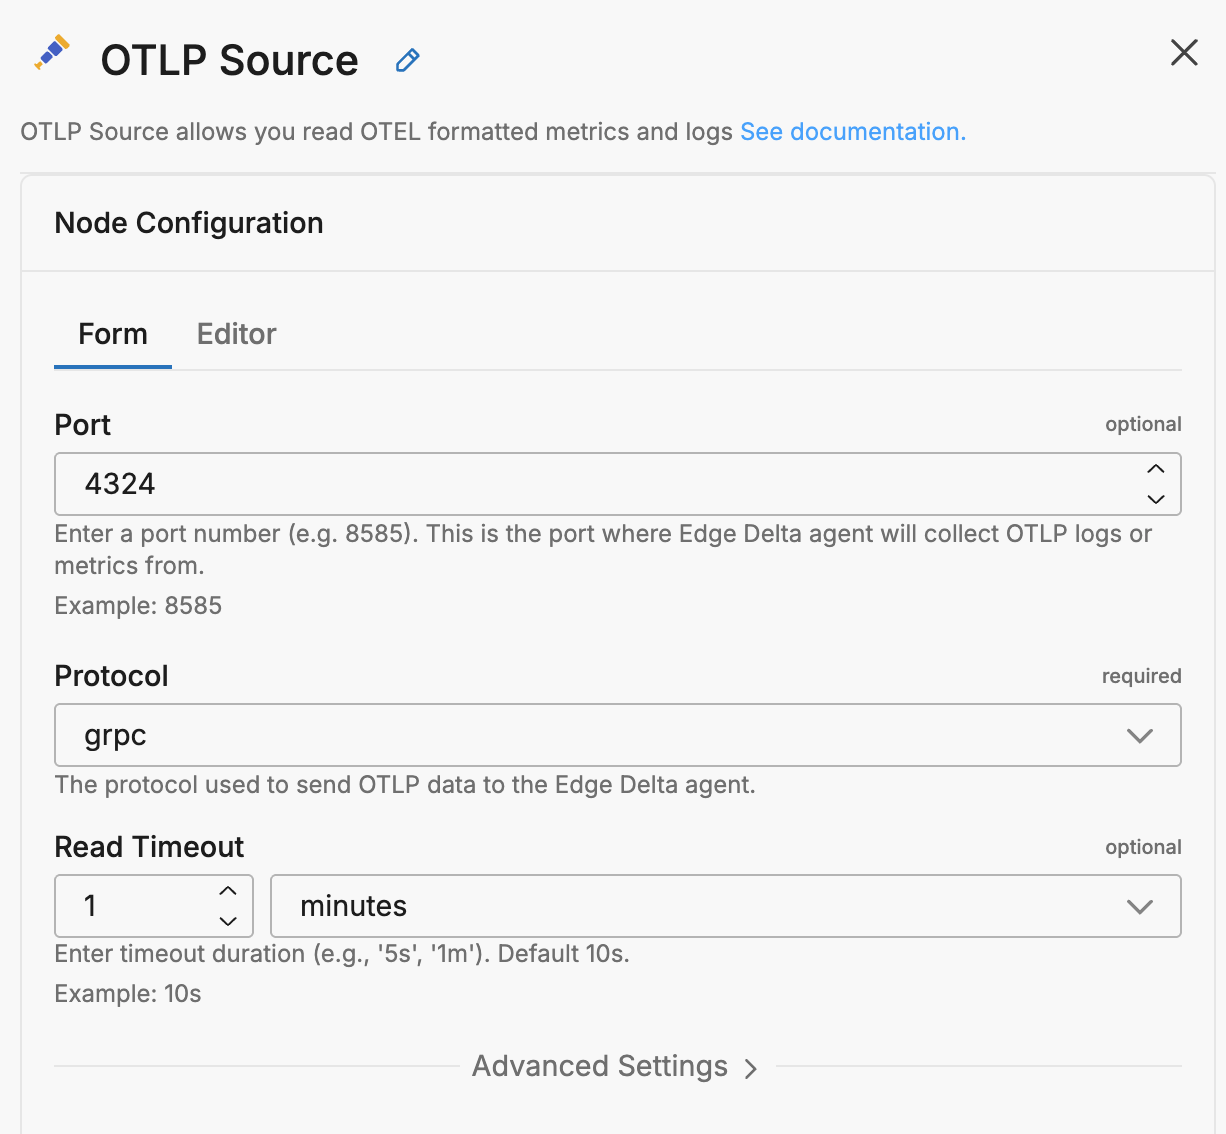Click the OTLP Source title text
Screen dimensions: 1226x1134
coord(229,61)
